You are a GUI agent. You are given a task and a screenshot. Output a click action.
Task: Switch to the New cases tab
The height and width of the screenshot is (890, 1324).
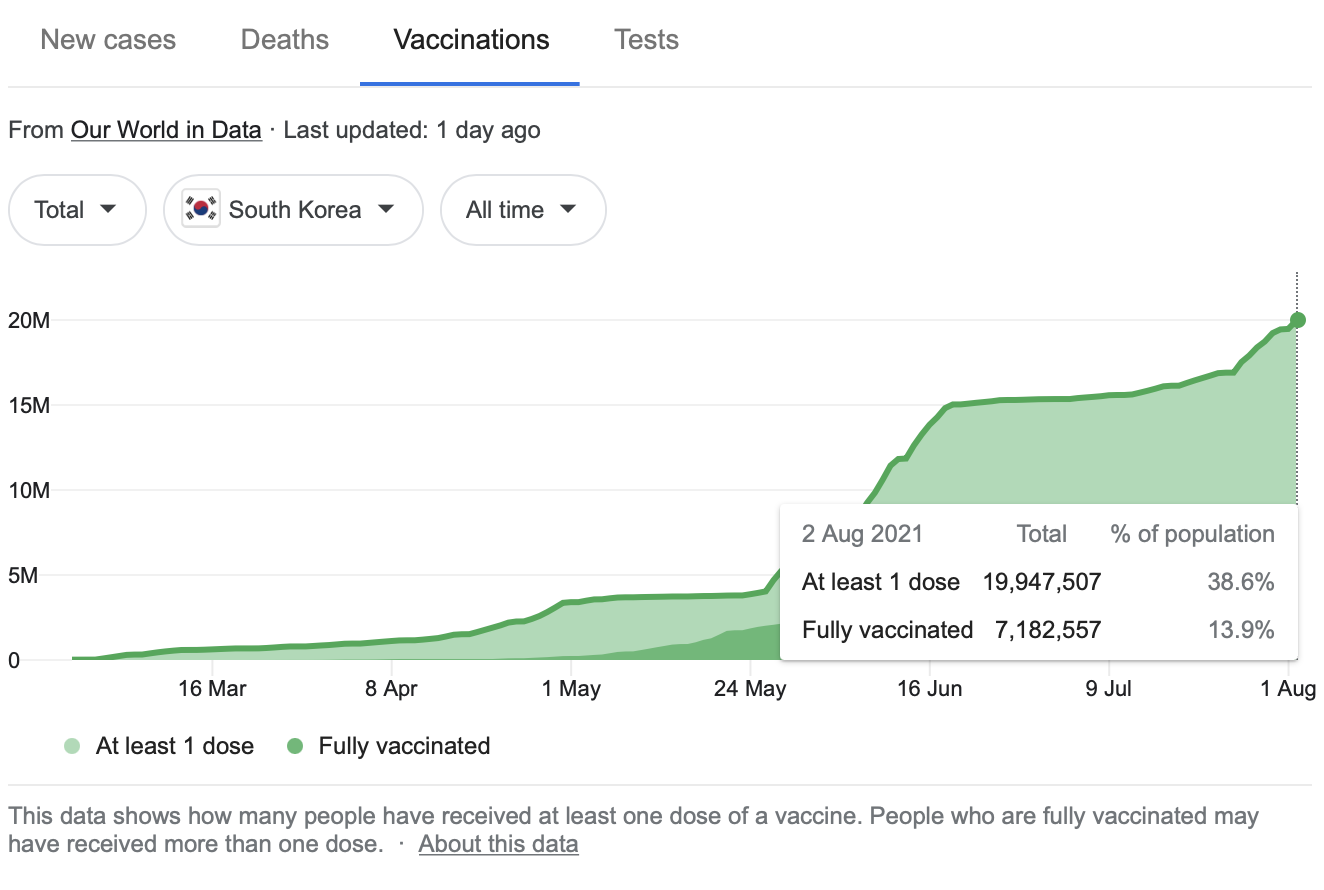(x=108, y=40)
